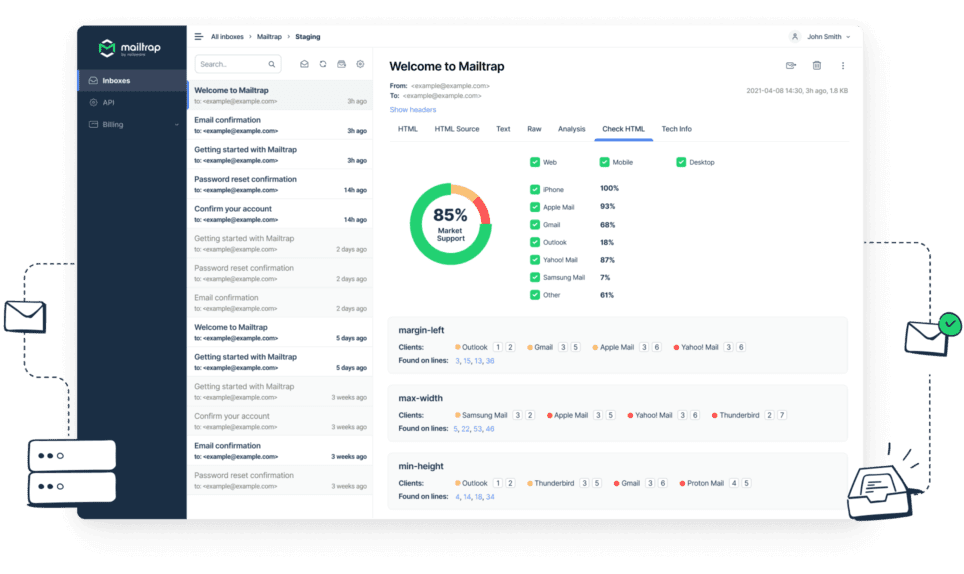Image resolution: width=964 pixels, height=574 pixels.
Task: Select the Check HTML tab
Action: 623,129
